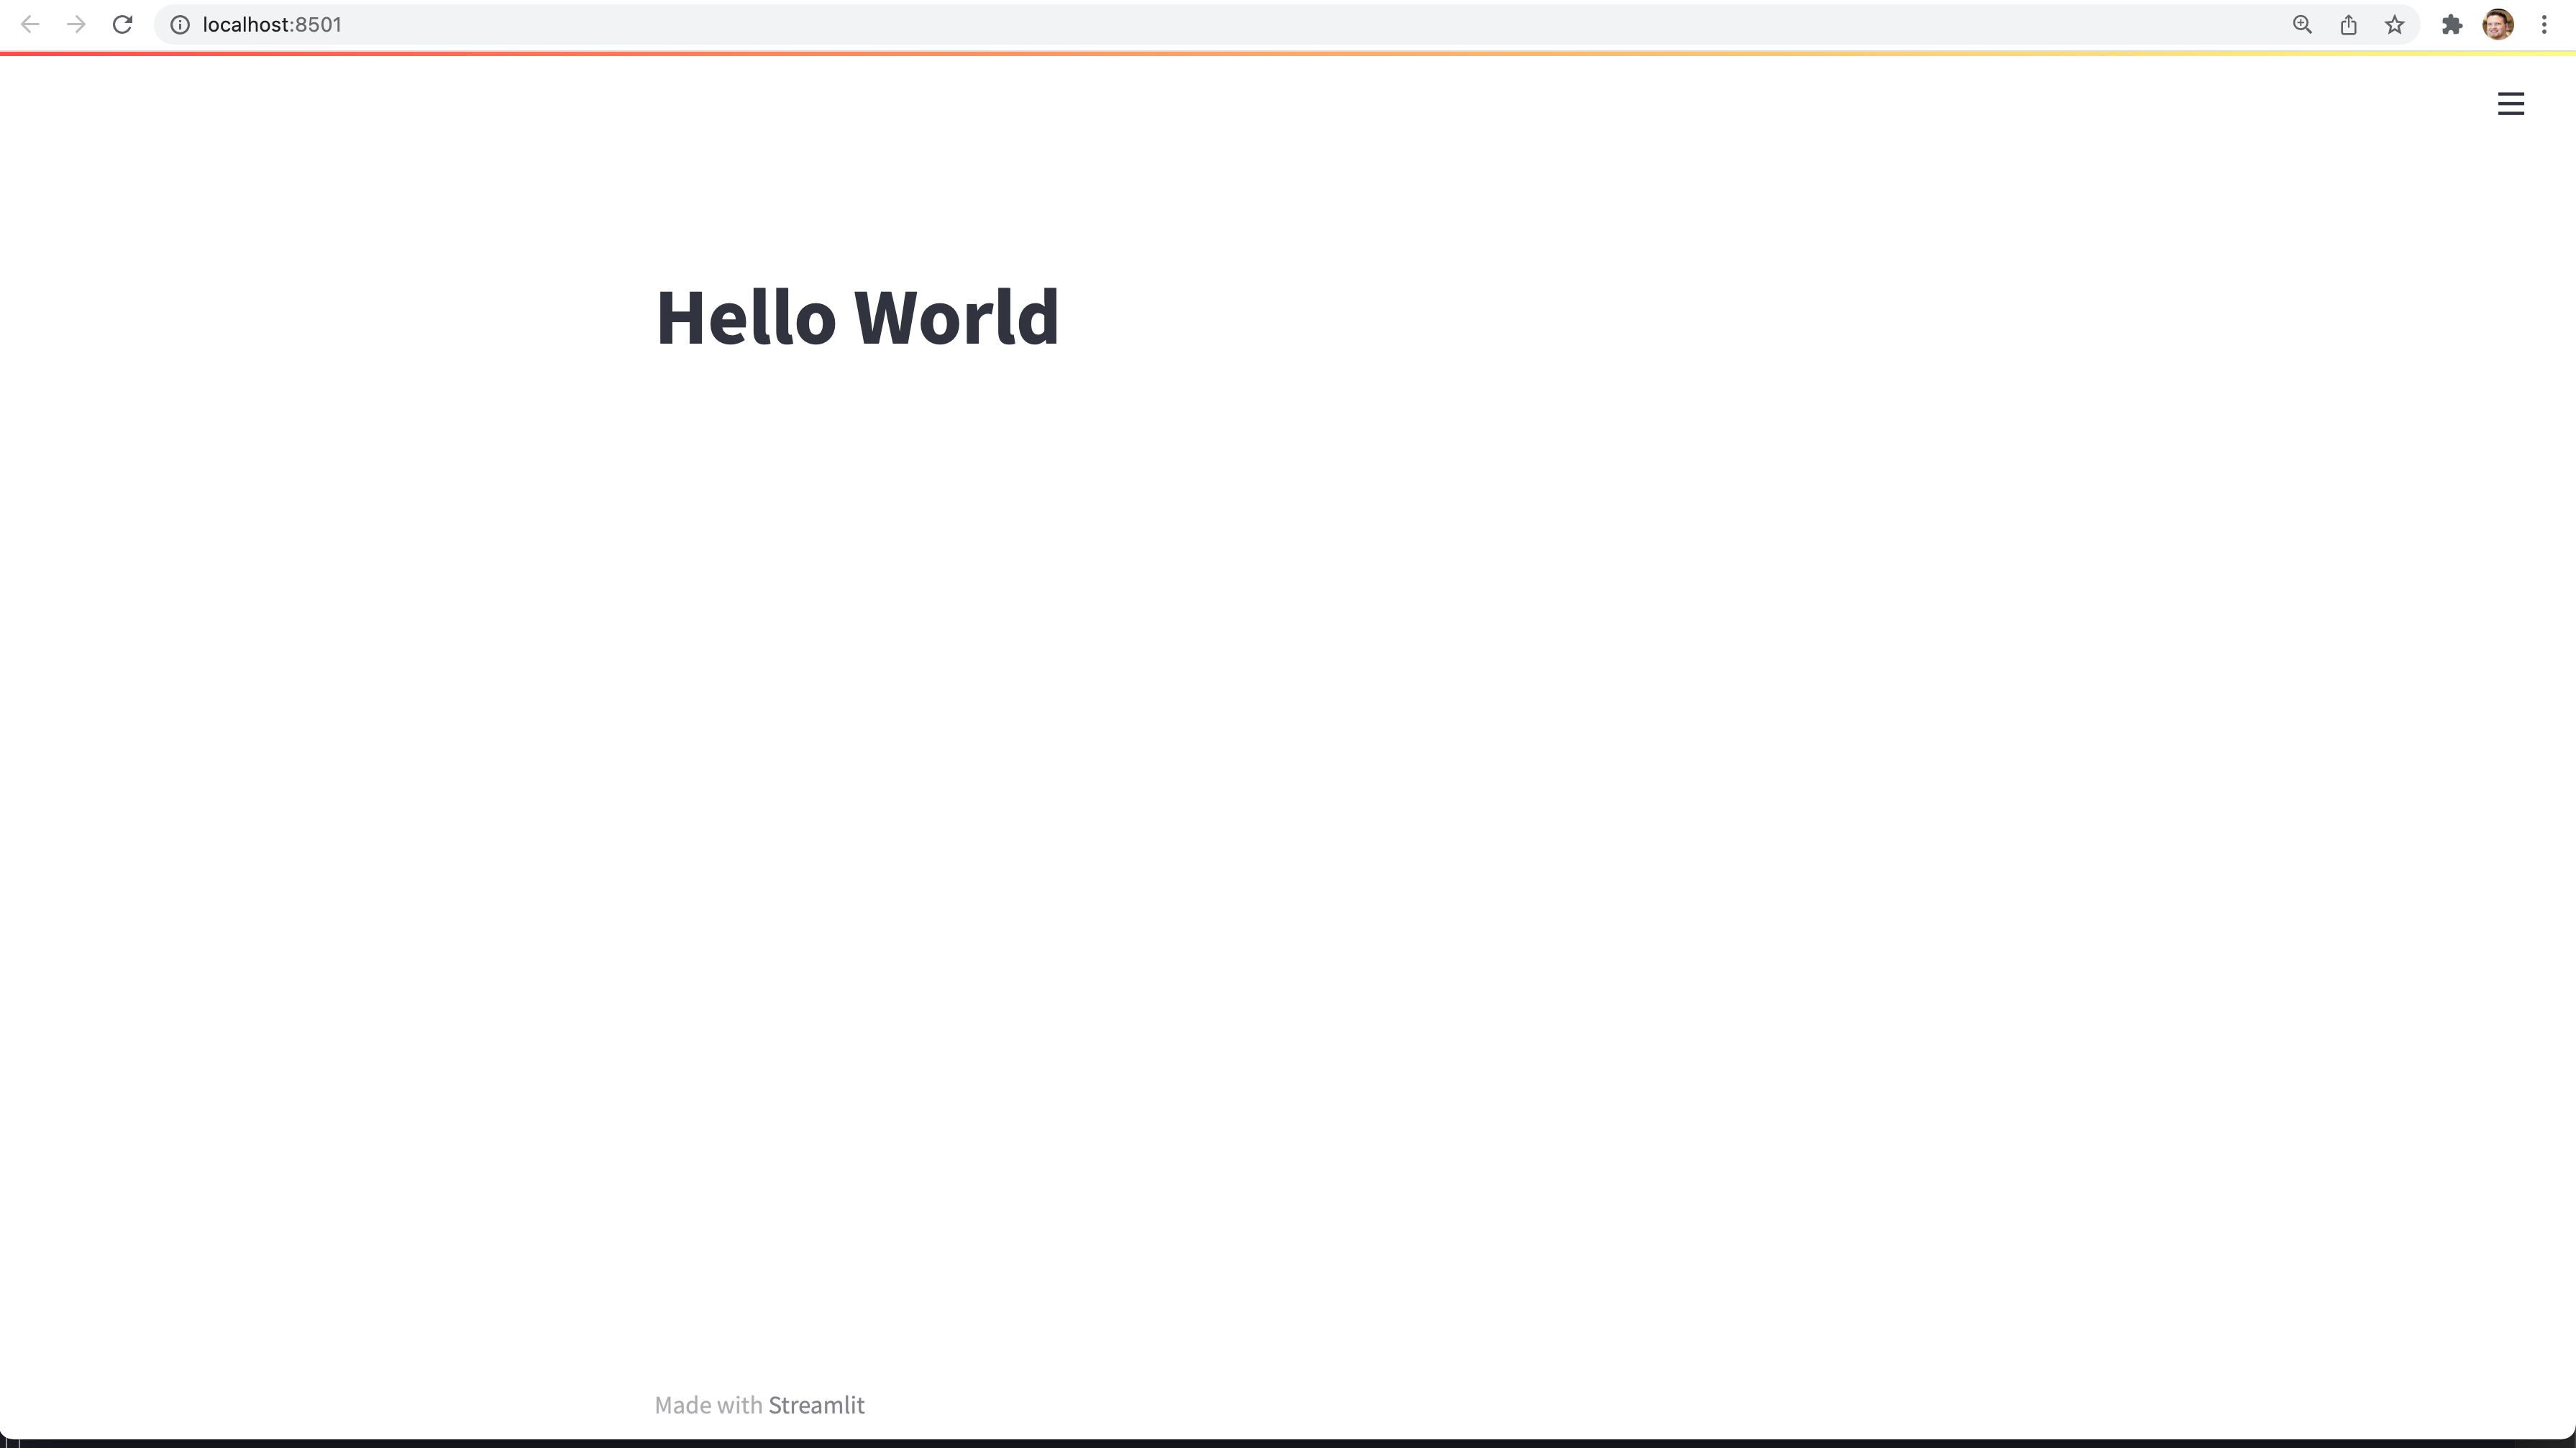Viewport: 2576px width, 1448px height.
Task: Click the share page icon
Action: [2348, 25]
